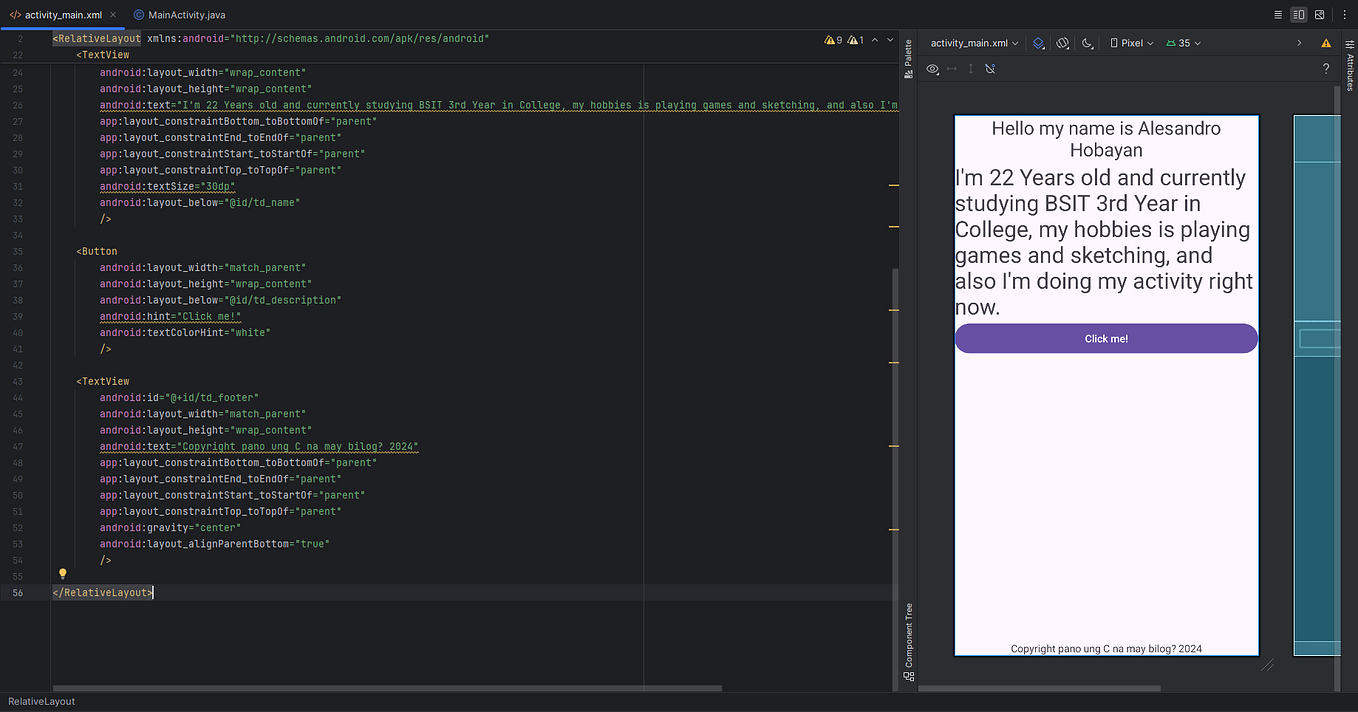Toggle the select-none pointer icon
The width and height of the screenshot is (1358, 712).
989,68
